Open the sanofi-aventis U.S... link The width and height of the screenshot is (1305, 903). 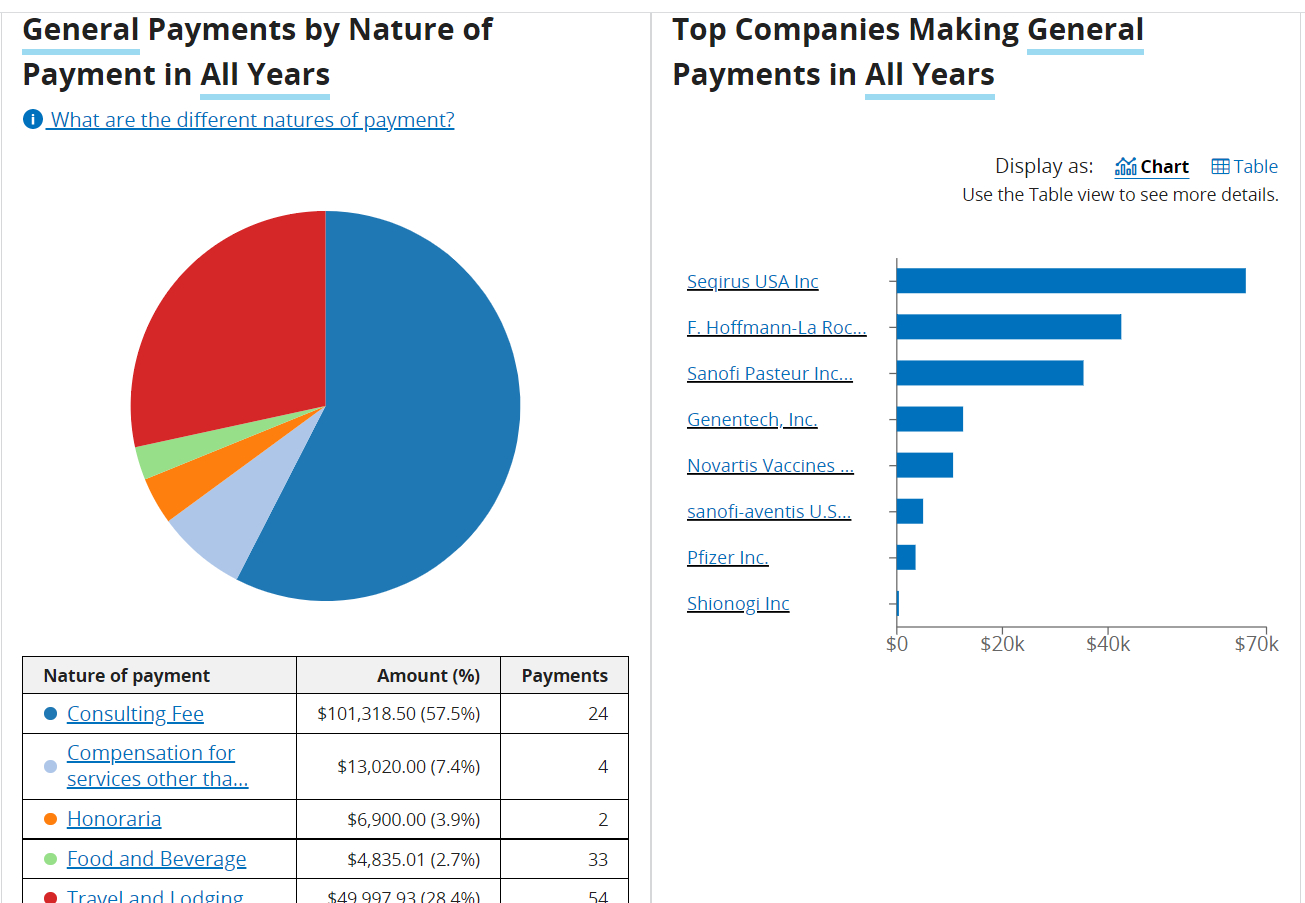[x=769, y=511]
